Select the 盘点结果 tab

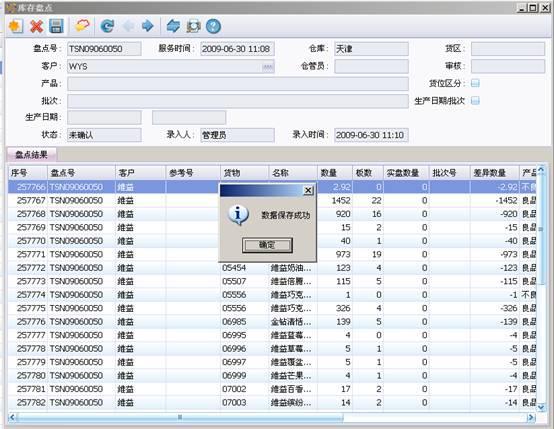coord(31,154)
